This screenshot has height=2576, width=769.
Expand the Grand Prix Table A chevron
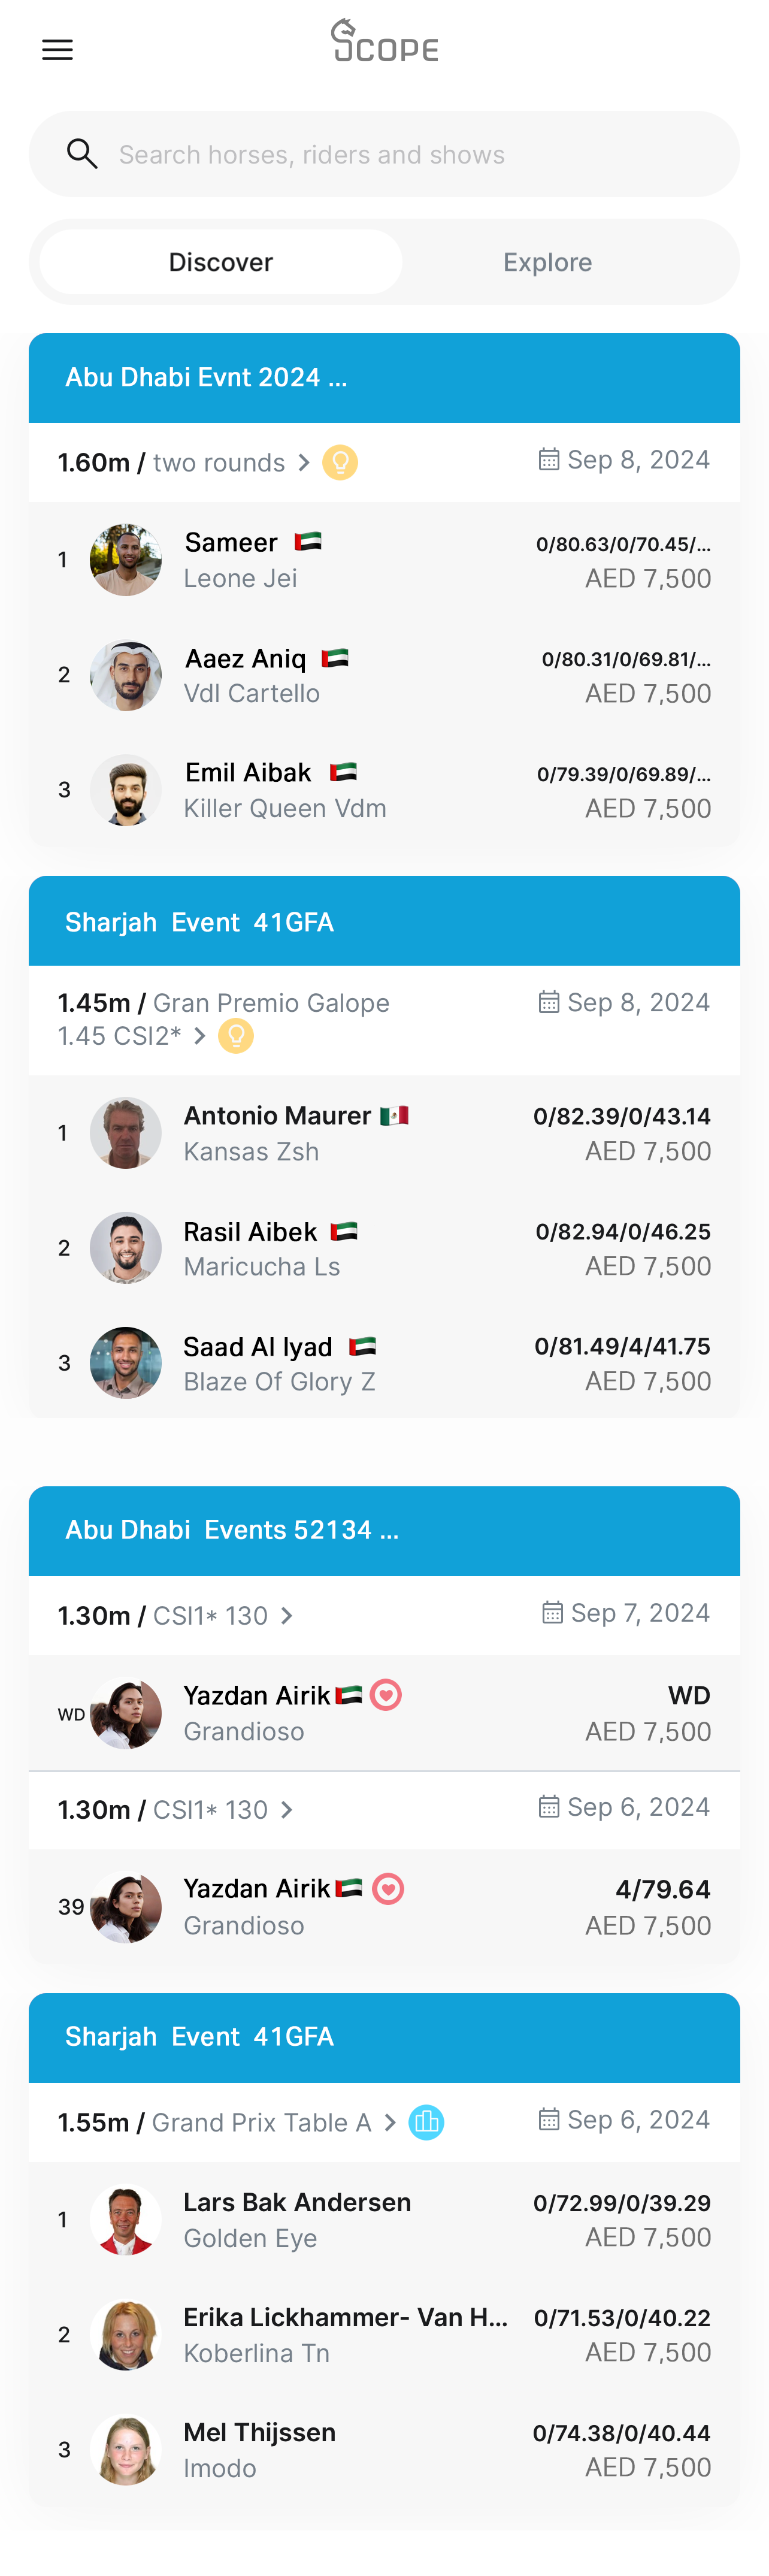[390, 2122]
